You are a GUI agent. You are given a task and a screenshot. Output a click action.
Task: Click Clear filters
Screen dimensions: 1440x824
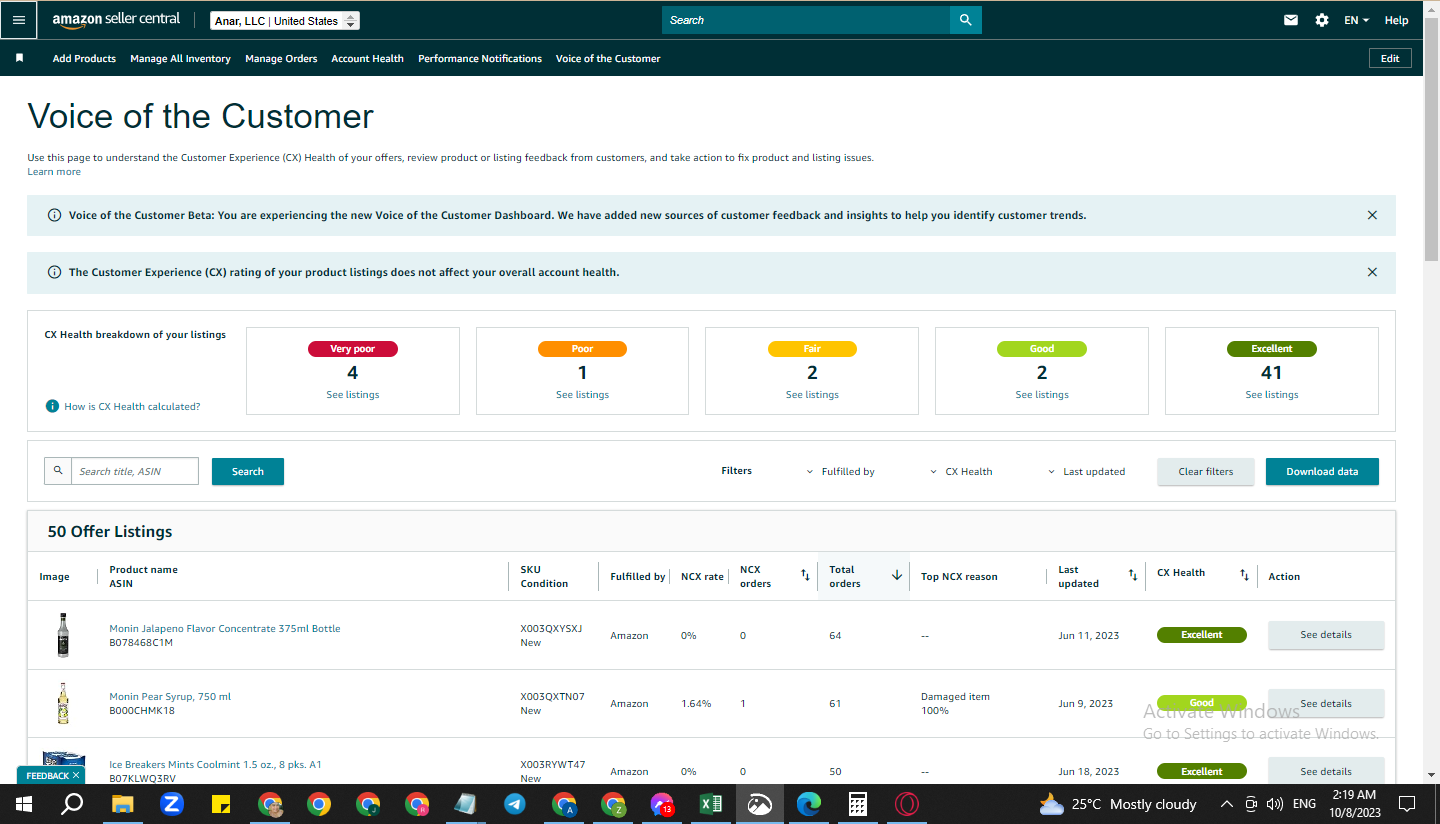[x=1206, y=471]
